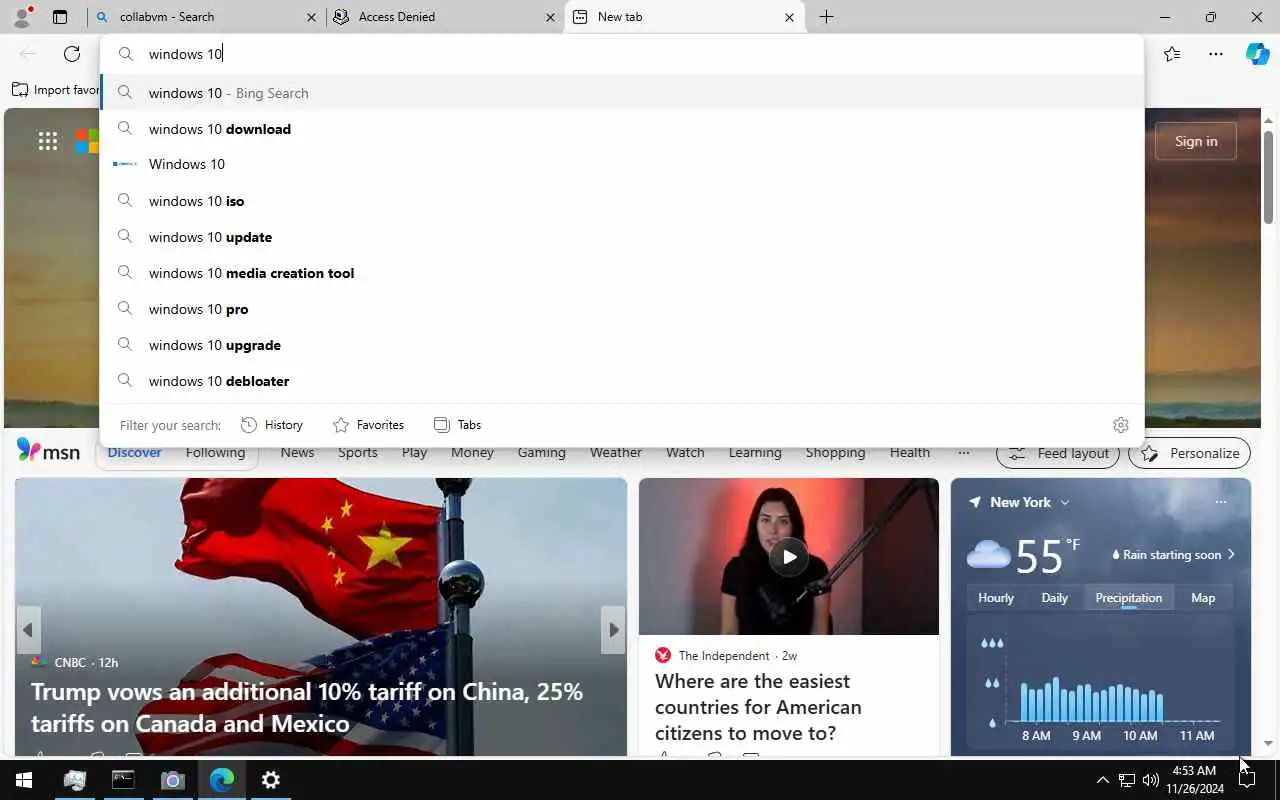Viewport: 1280px width, 800px height.
Task: Click the volume speaker tray icon
Action: 1150,780
